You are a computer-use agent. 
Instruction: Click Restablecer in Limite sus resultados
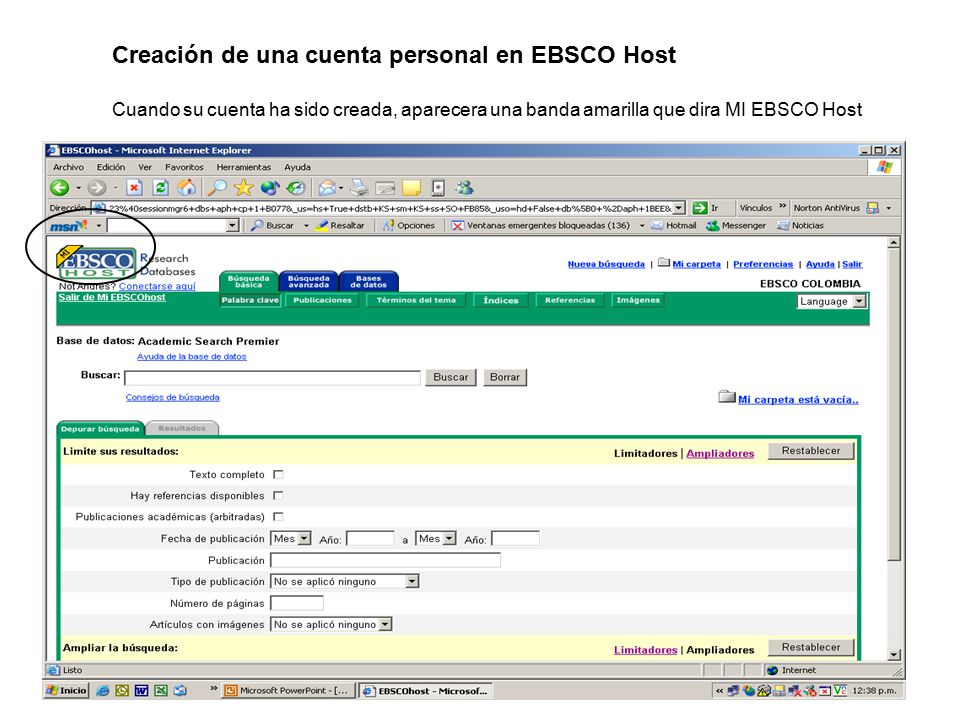[811, 451]
